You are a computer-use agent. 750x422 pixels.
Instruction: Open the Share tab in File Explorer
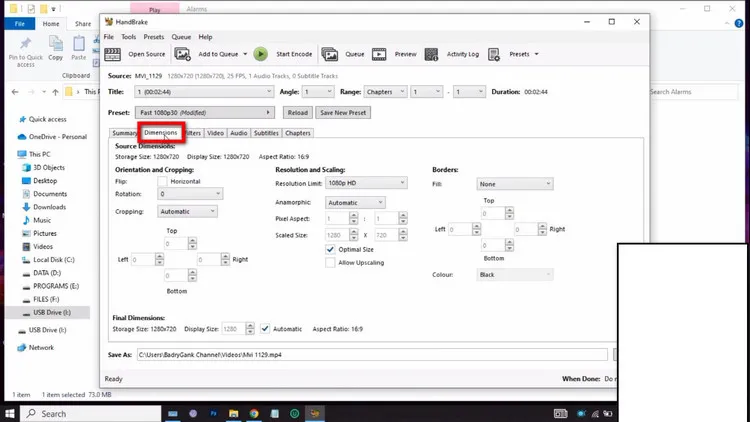83,23
